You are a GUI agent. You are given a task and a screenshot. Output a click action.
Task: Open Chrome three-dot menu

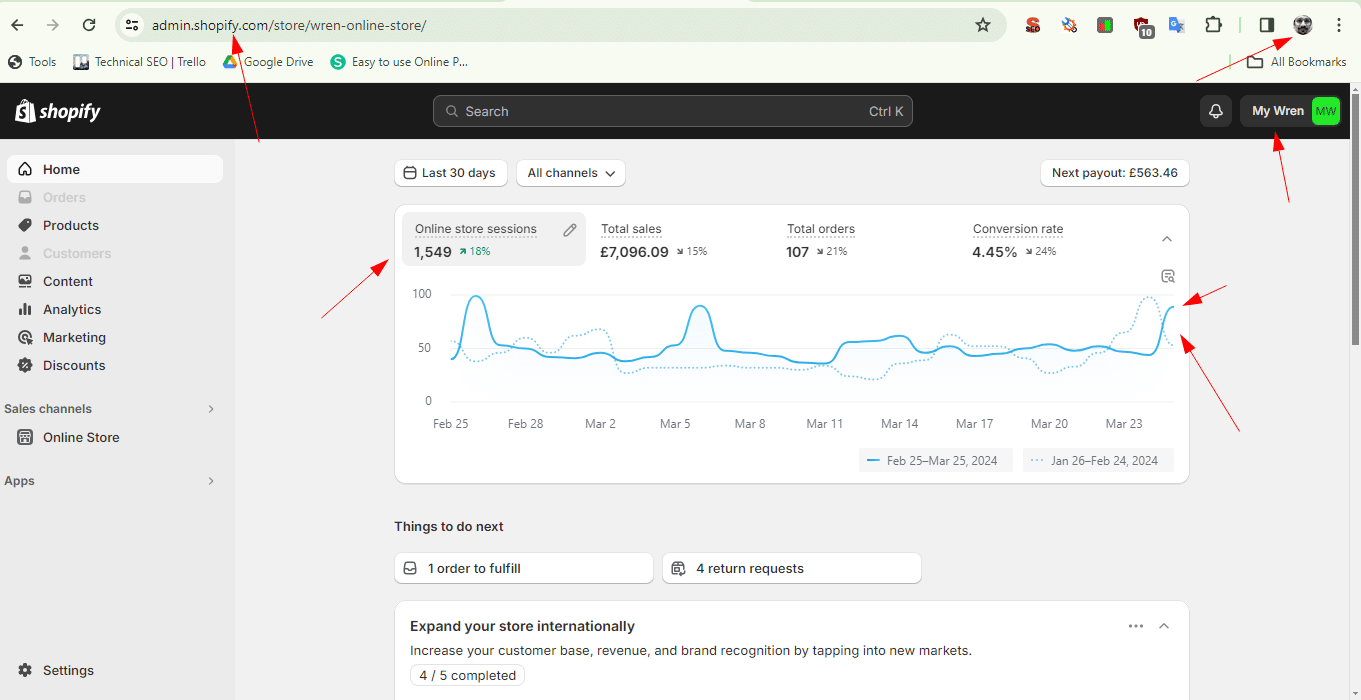(x=1339, y=25)
